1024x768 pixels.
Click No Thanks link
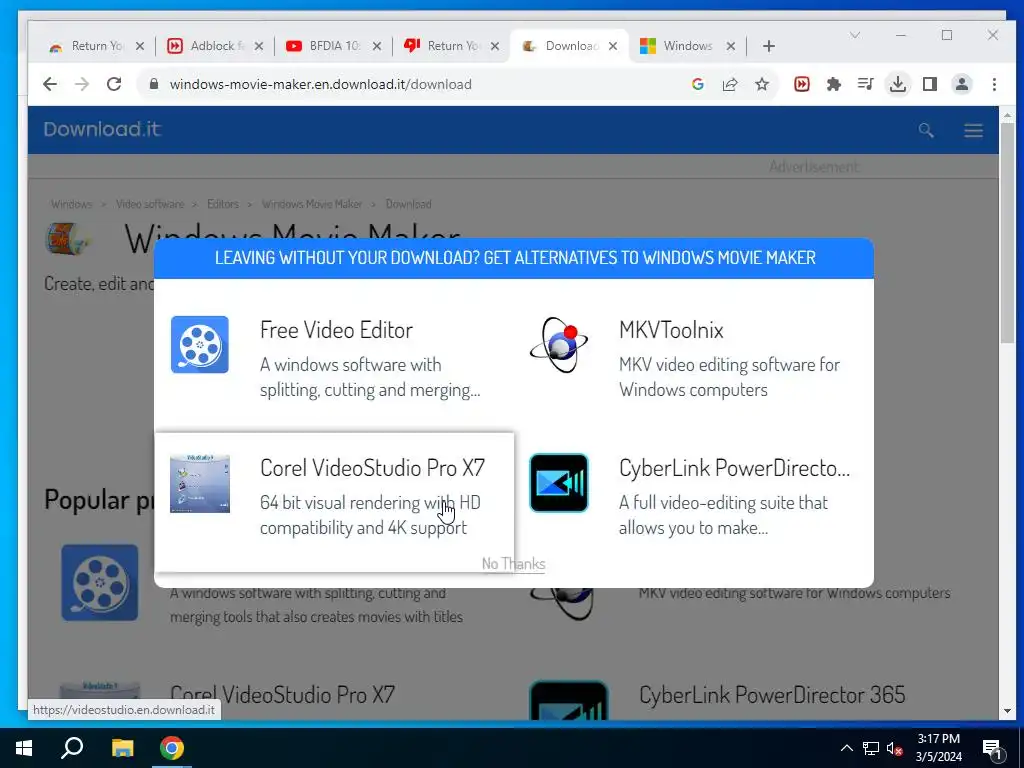[x=513, y=564]
